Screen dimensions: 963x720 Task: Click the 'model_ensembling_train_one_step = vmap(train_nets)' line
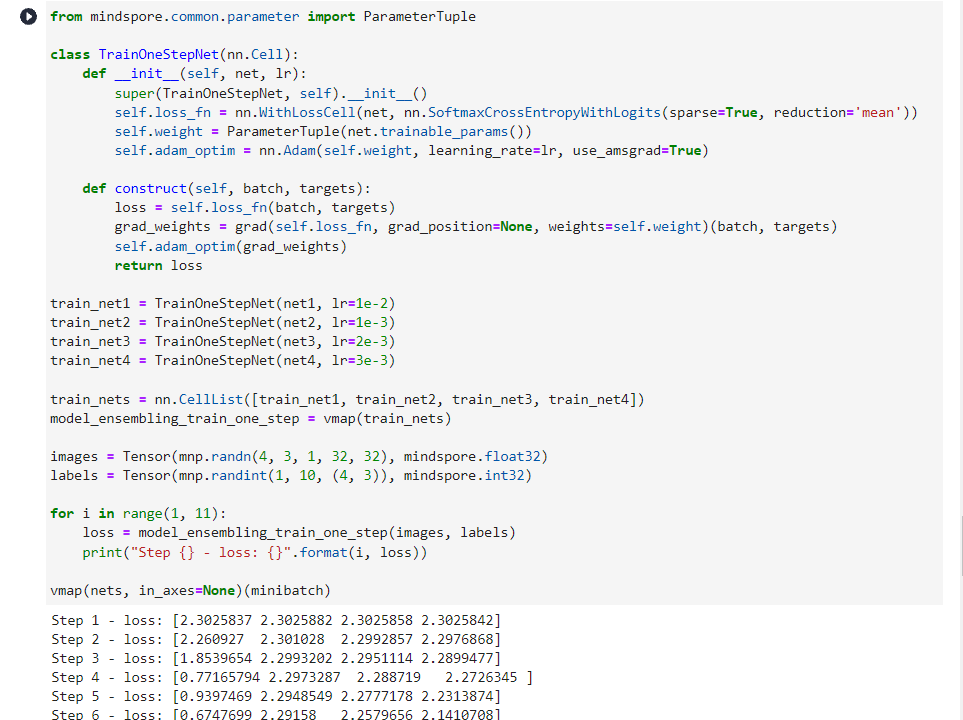coord(251,418)
